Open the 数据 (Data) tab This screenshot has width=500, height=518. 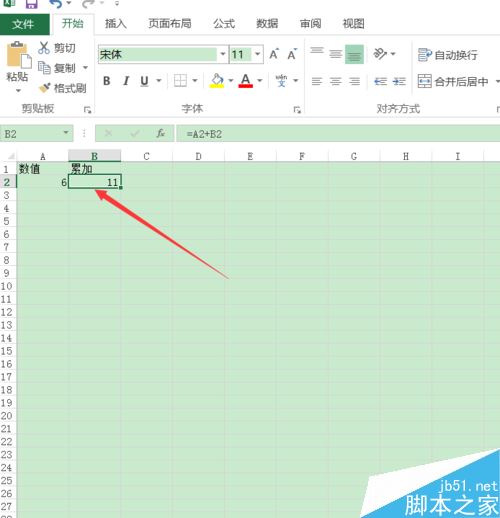coord(267,24)
